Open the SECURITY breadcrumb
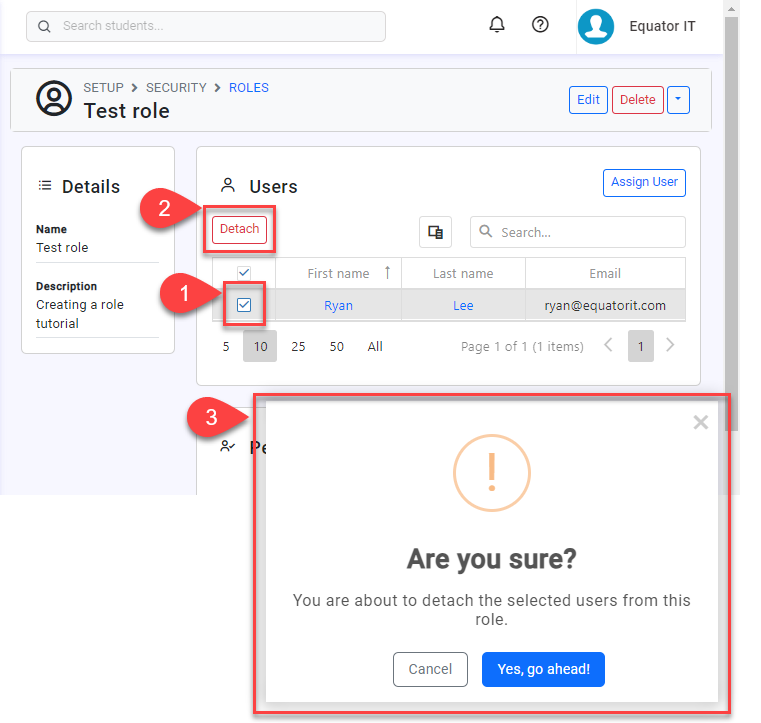The image size is (761, 723). 176,88
